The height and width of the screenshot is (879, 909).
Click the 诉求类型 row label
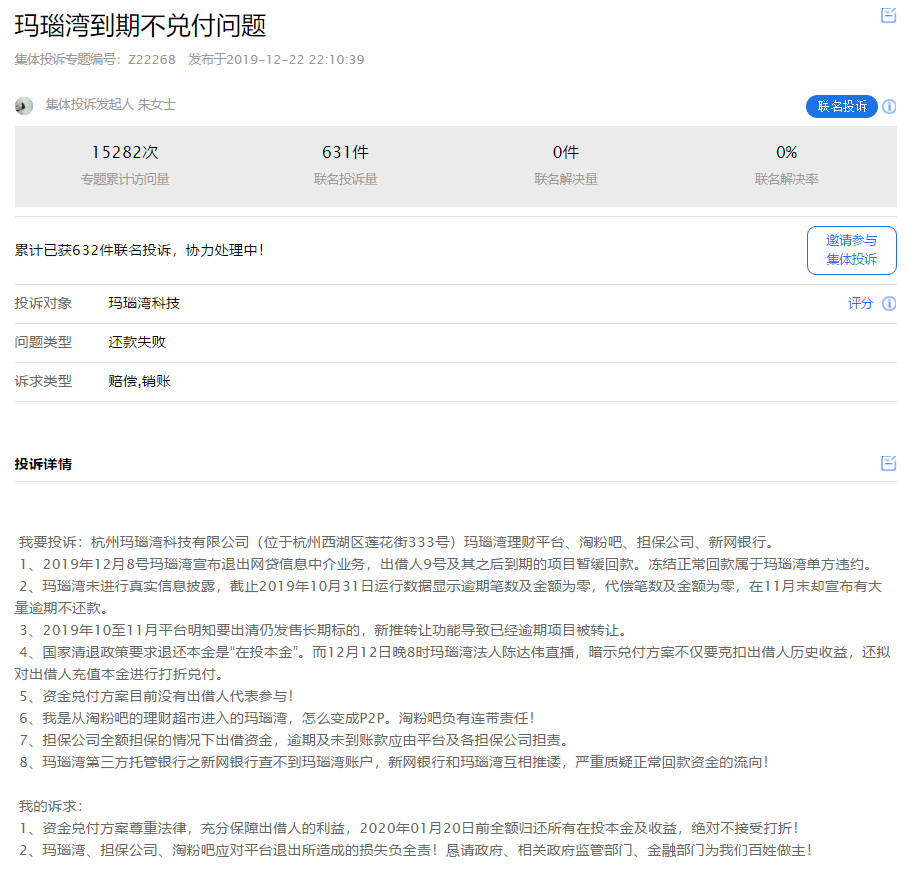click(43, 381)
